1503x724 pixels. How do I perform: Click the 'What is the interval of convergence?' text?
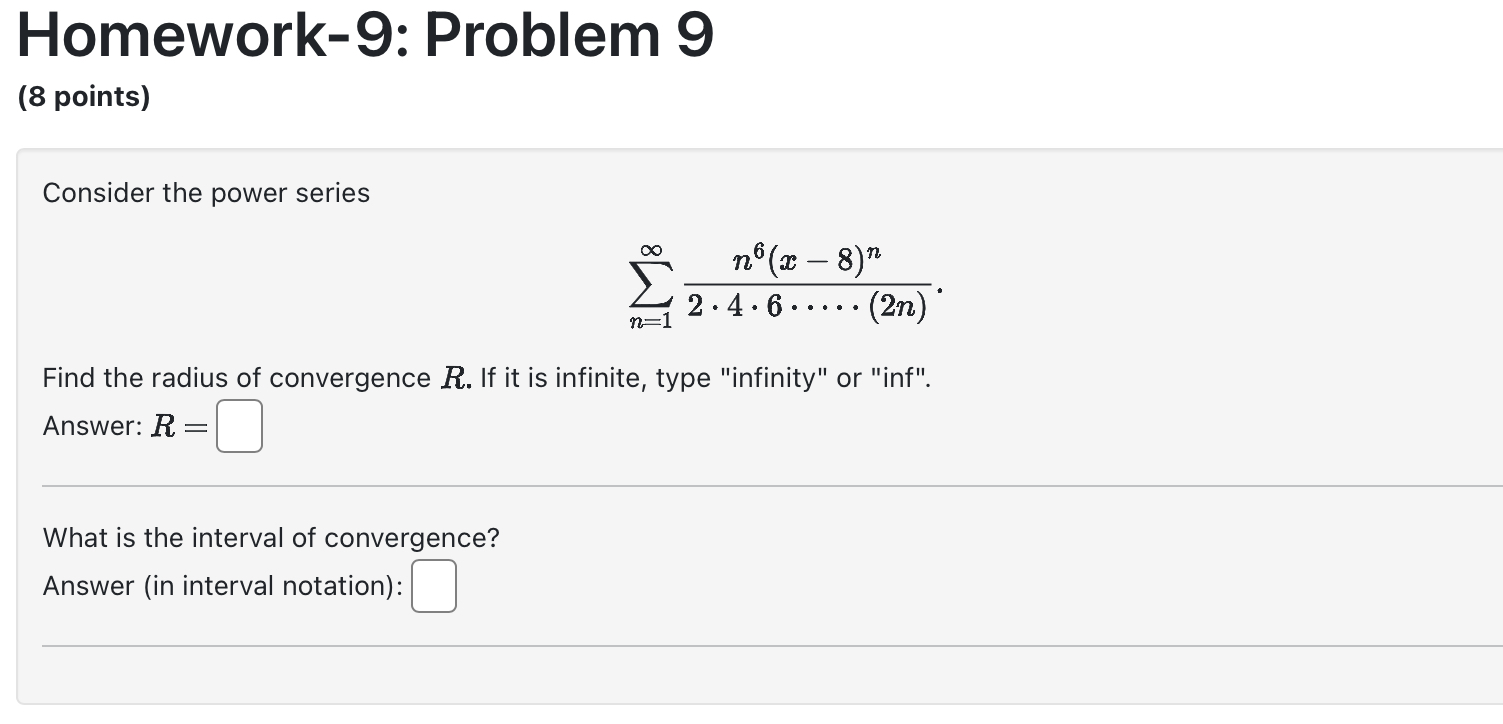coord(271,537)
